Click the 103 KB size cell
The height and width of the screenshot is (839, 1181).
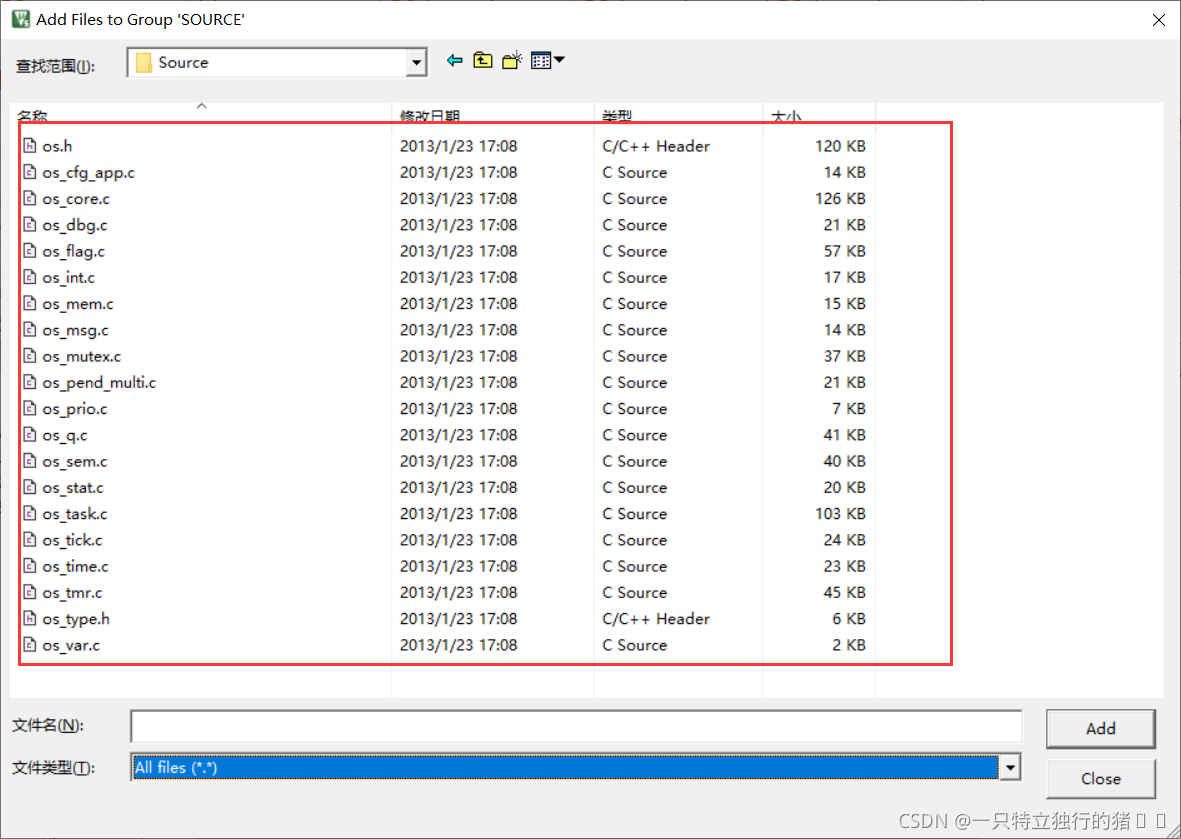coord(840,514)
